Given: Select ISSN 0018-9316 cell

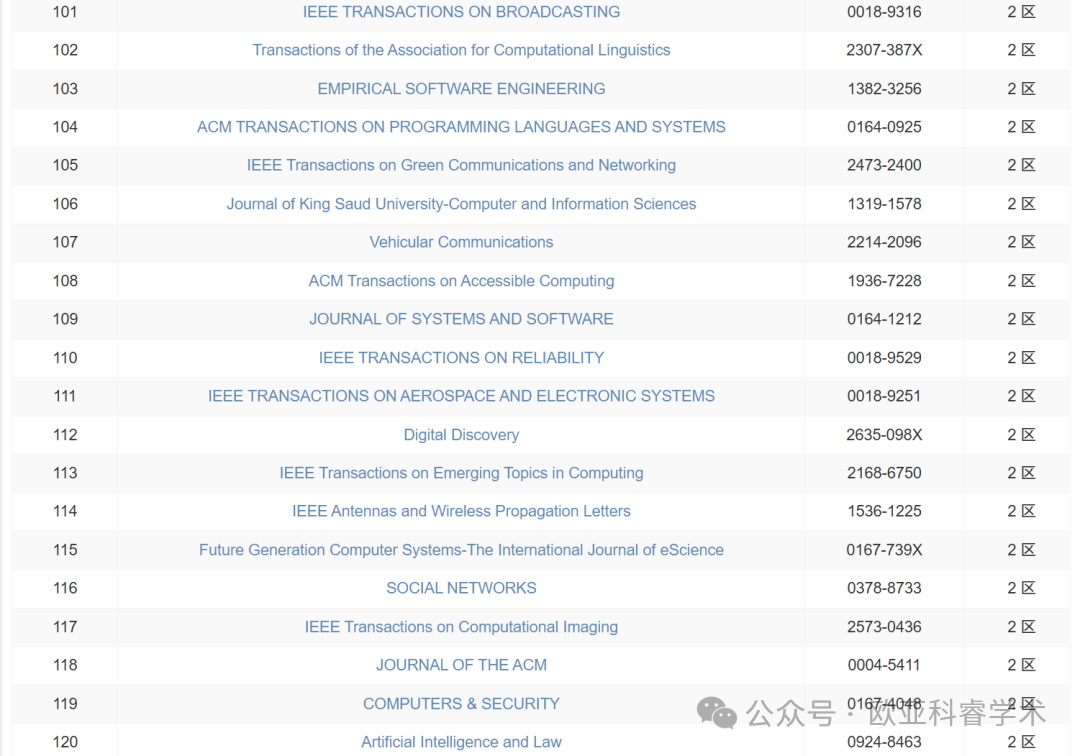Looking at the screenshot, I should (884, 12).
